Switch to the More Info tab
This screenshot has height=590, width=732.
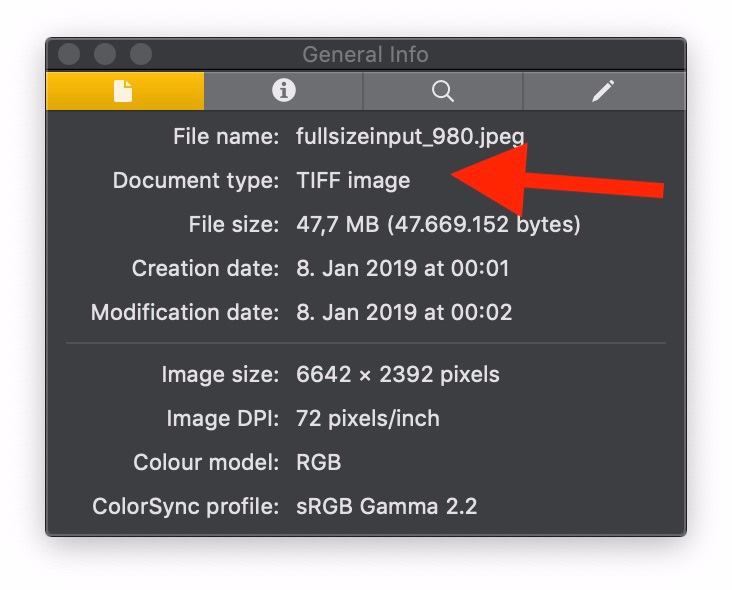284,91
